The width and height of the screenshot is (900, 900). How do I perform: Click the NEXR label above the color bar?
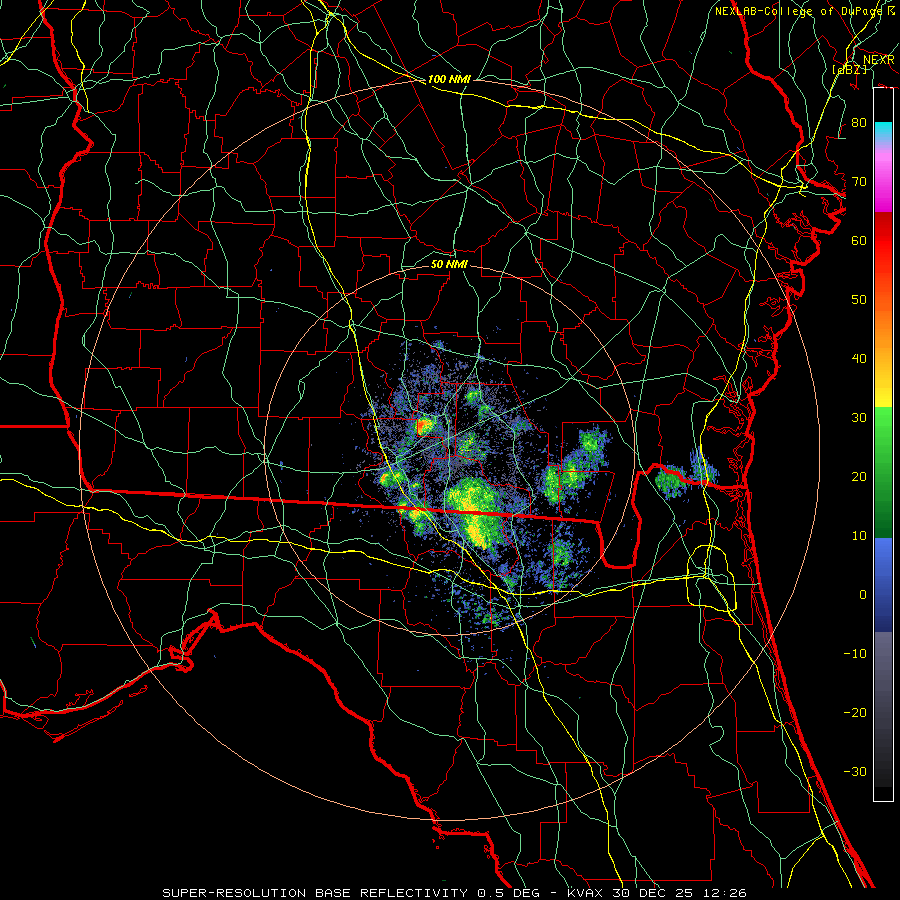pos(878,60)
